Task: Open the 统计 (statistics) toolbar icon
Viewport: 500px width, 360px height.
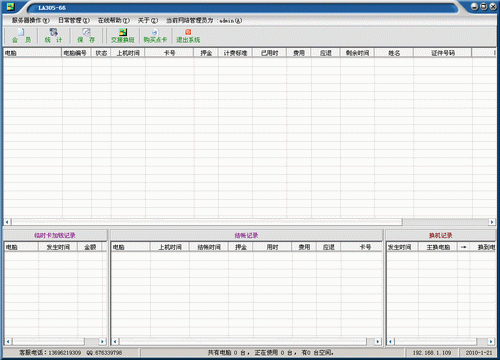Action: (x=53, y=36)
